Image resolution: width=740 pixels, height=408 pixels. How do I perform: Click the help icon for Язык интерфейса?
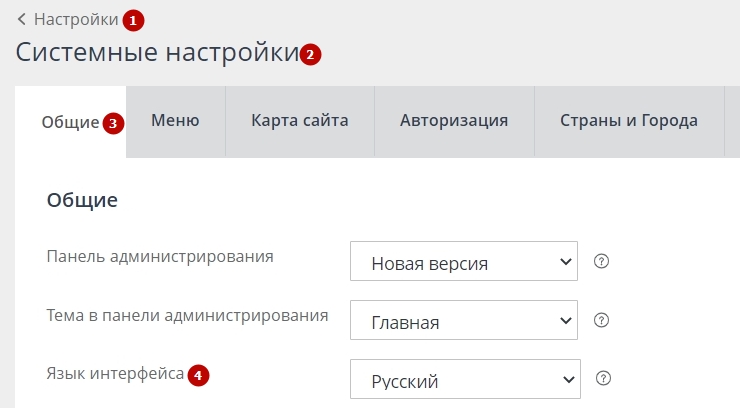tap(602, 379)
